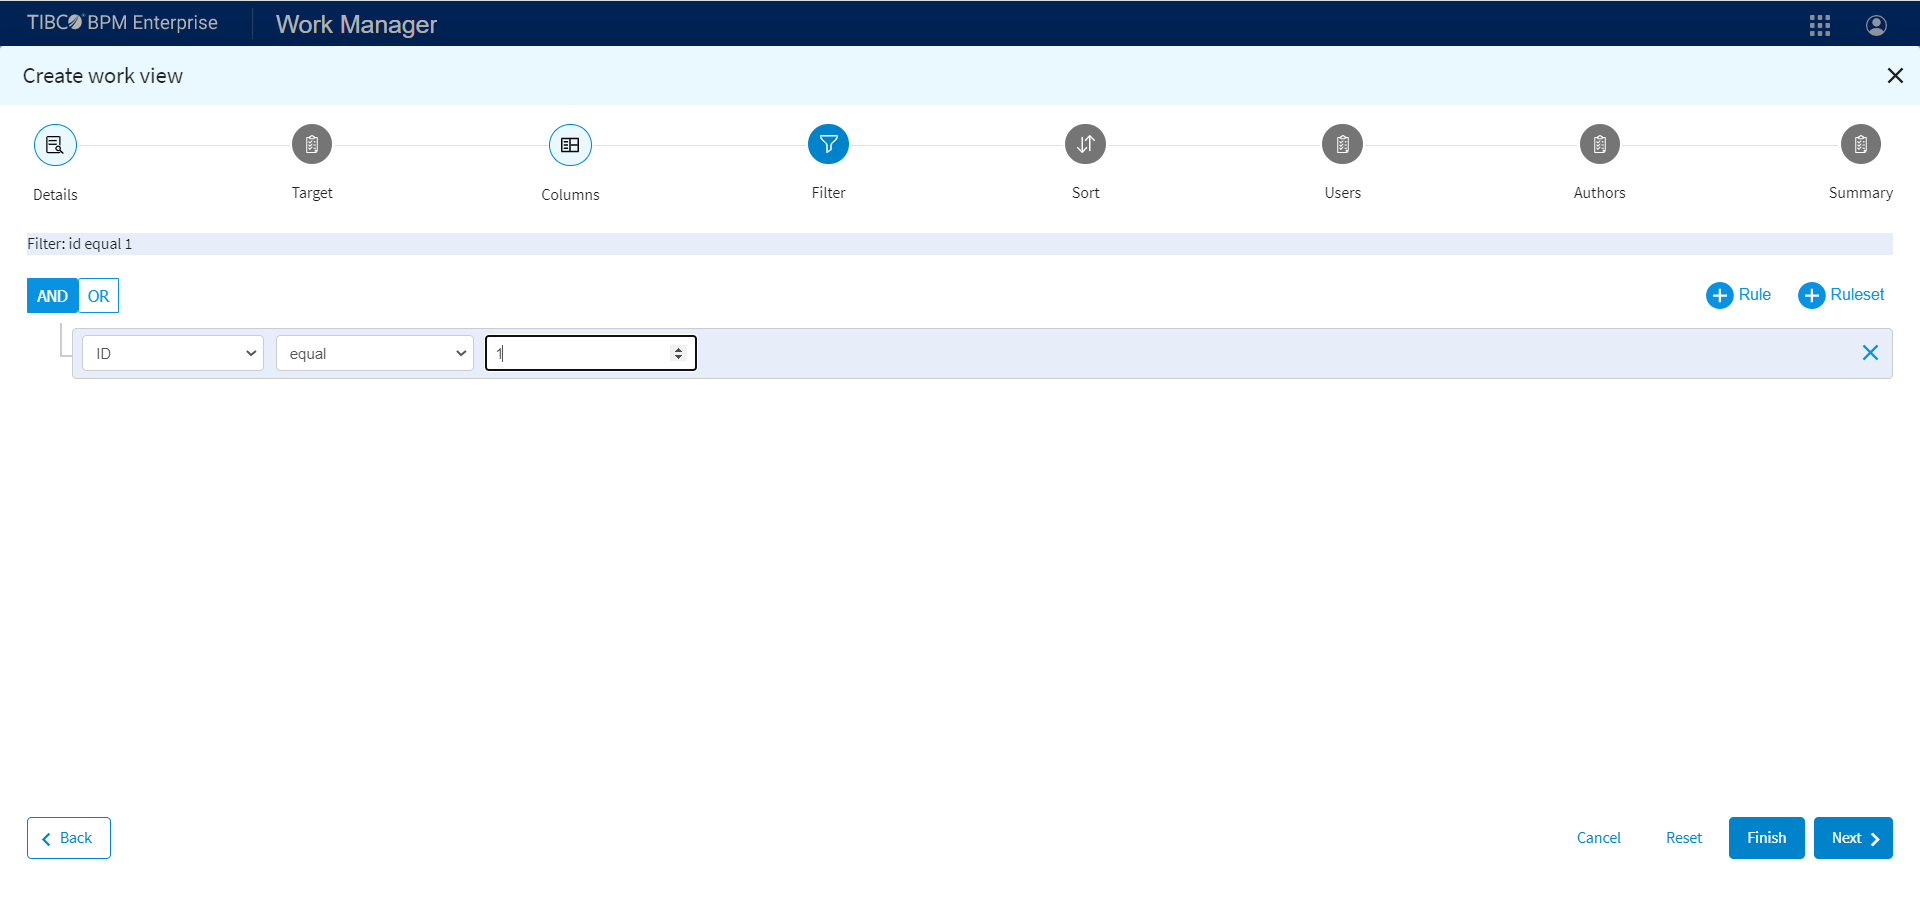Image resolution: width=1920 pixels, height=899 pixels.
Task: Go to the Target step icon
Action: [312, 145]
